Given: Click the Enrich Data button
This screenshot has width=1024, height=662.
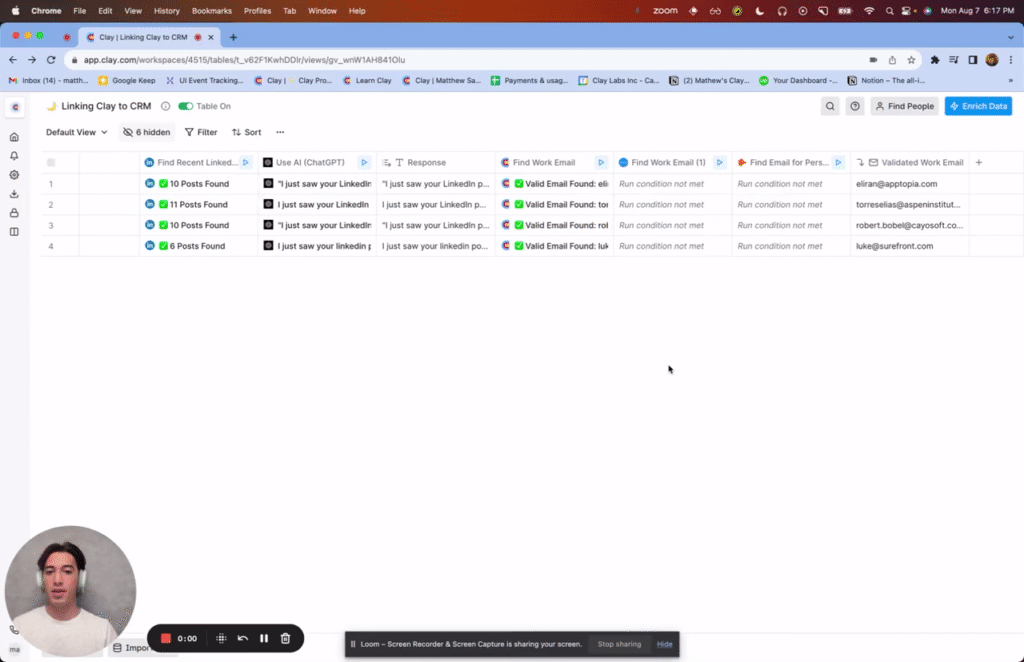Looking at the screenshot, I should (978, 106).
